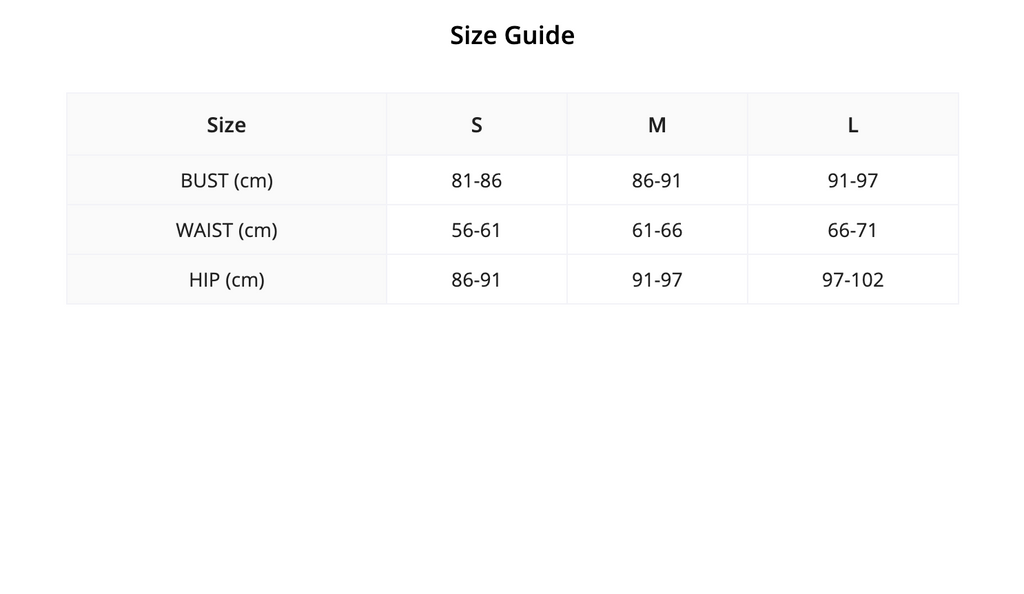This screenshot has height=594, width=1024.
Task: Click hip value 97-102 for size L
Action: [x=853, y=279]
